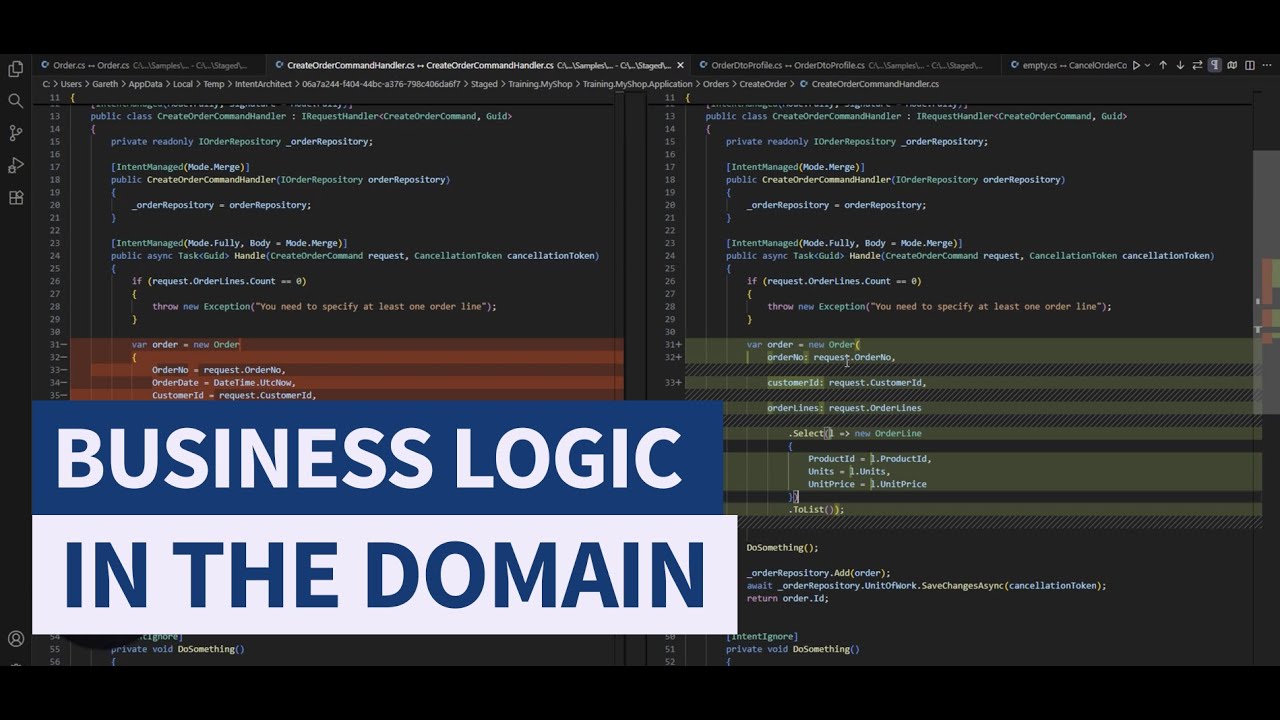Open the Accounts menu icon
Screen dimensions: 1280x720
(x=16, y=638)
